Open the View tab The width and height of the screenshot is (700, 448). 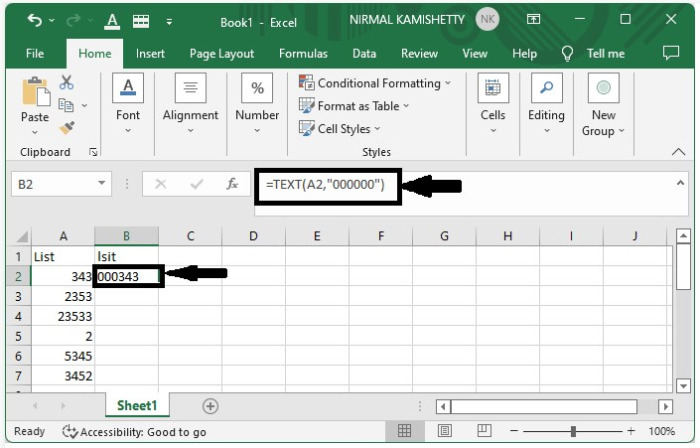point(475,54)
